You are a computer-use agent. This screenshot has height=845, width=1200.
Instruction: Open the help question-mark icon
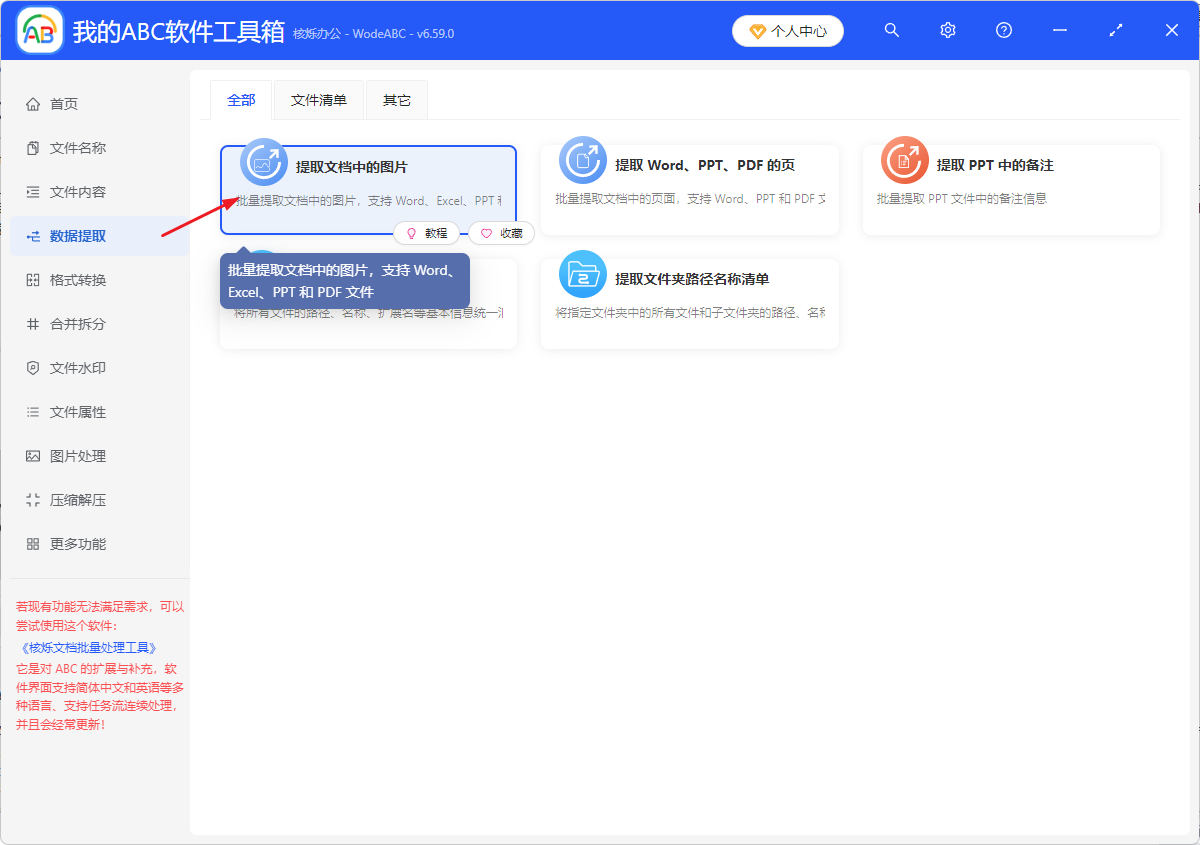pos(1003,30)
